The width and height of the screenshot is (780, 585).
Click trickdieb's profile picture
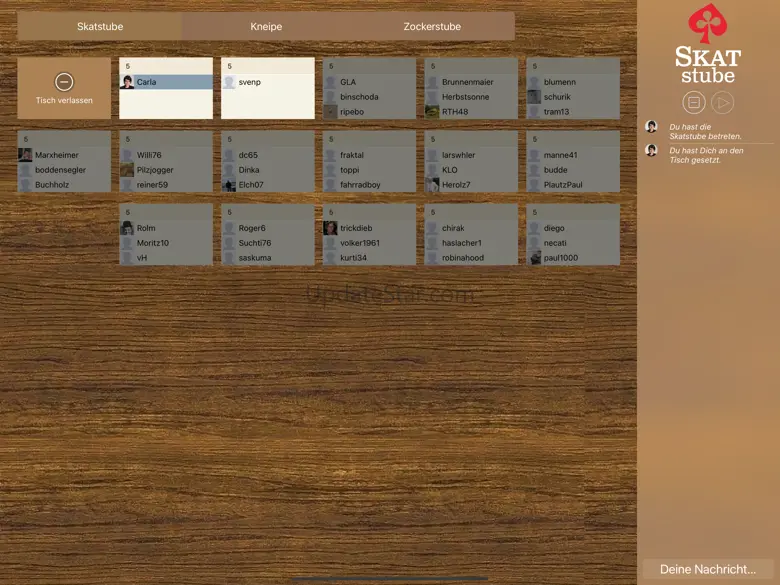[331, 228]
